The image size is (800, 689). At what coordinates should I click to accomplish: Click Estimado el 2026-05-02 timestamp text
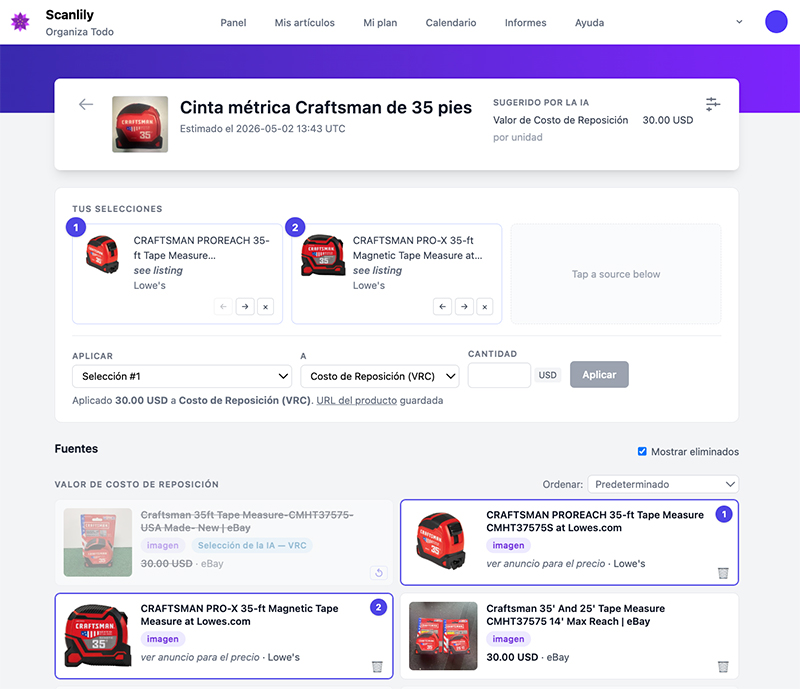coord(262,129)
